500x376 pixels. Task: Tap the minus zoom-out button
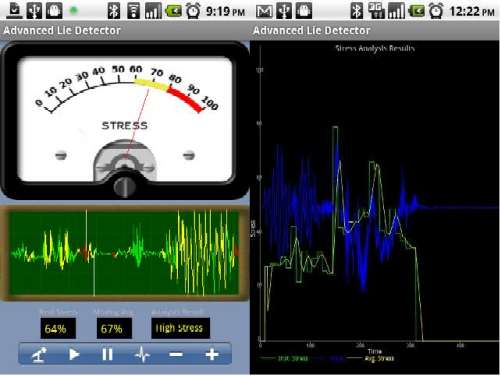176,354
